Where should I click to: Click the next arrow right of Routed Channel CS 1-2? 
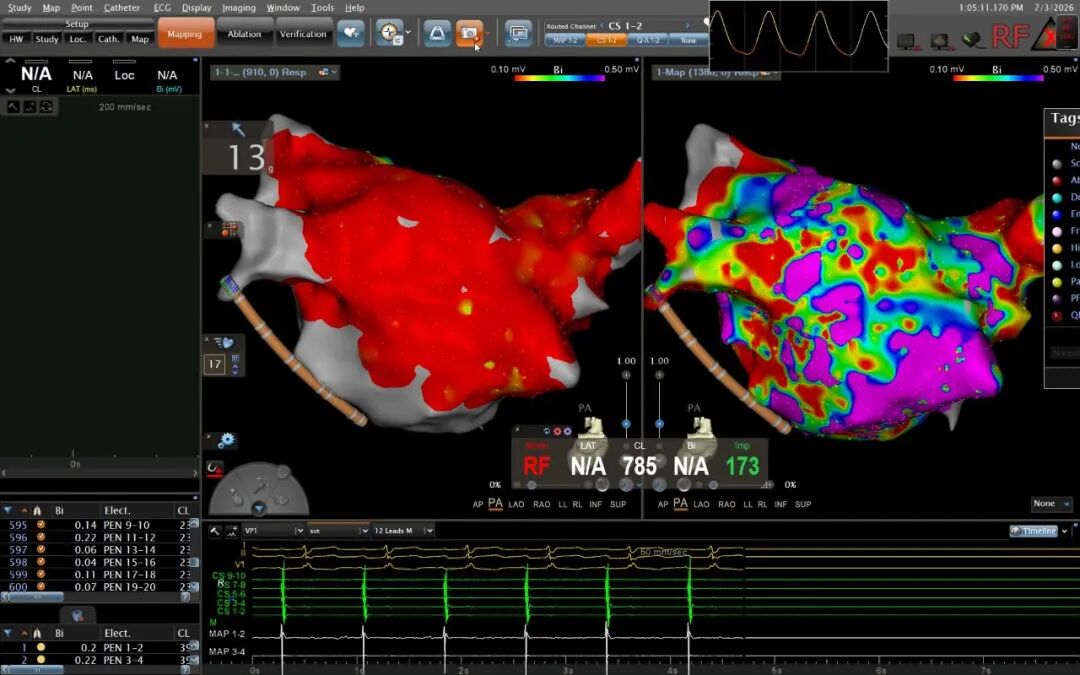pyautogui.click(x=687, y=25)
